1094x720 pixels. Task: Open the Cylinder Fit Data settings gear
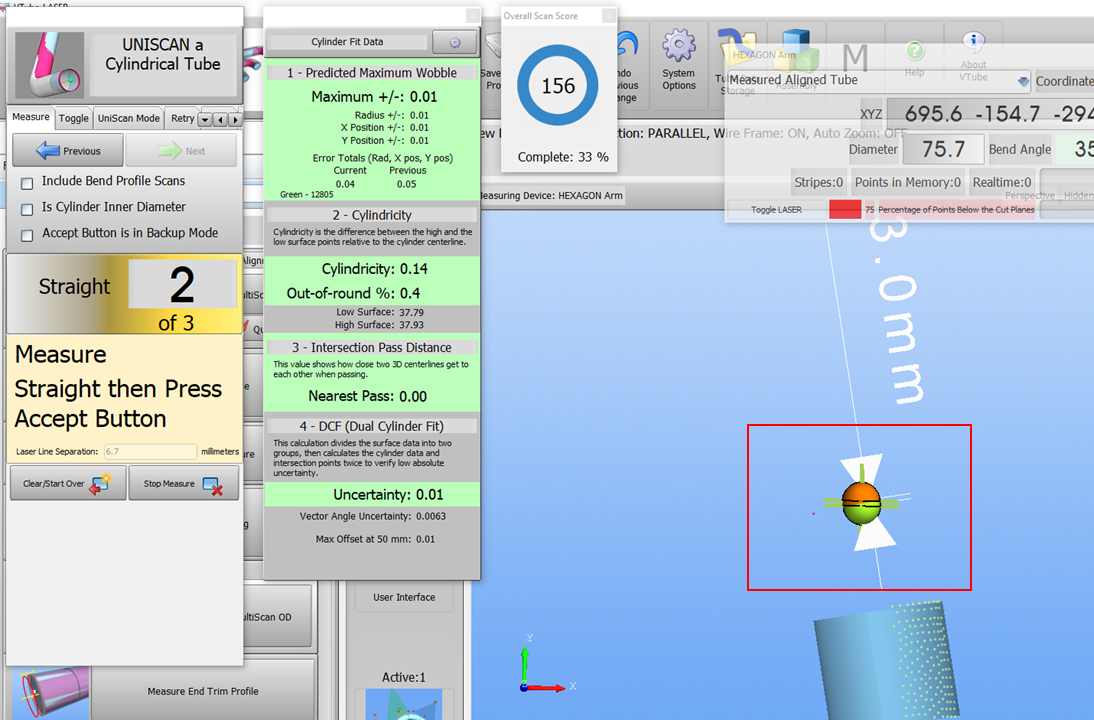(455, 43)
